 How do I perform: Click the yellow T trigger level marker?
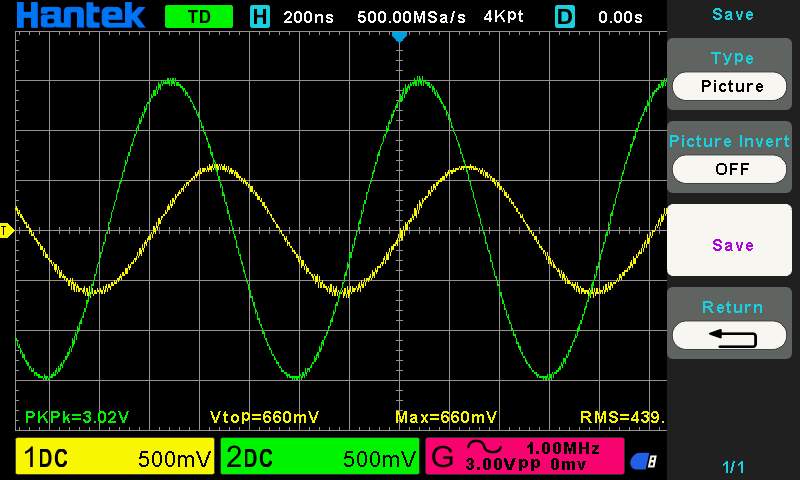(6, 231)
